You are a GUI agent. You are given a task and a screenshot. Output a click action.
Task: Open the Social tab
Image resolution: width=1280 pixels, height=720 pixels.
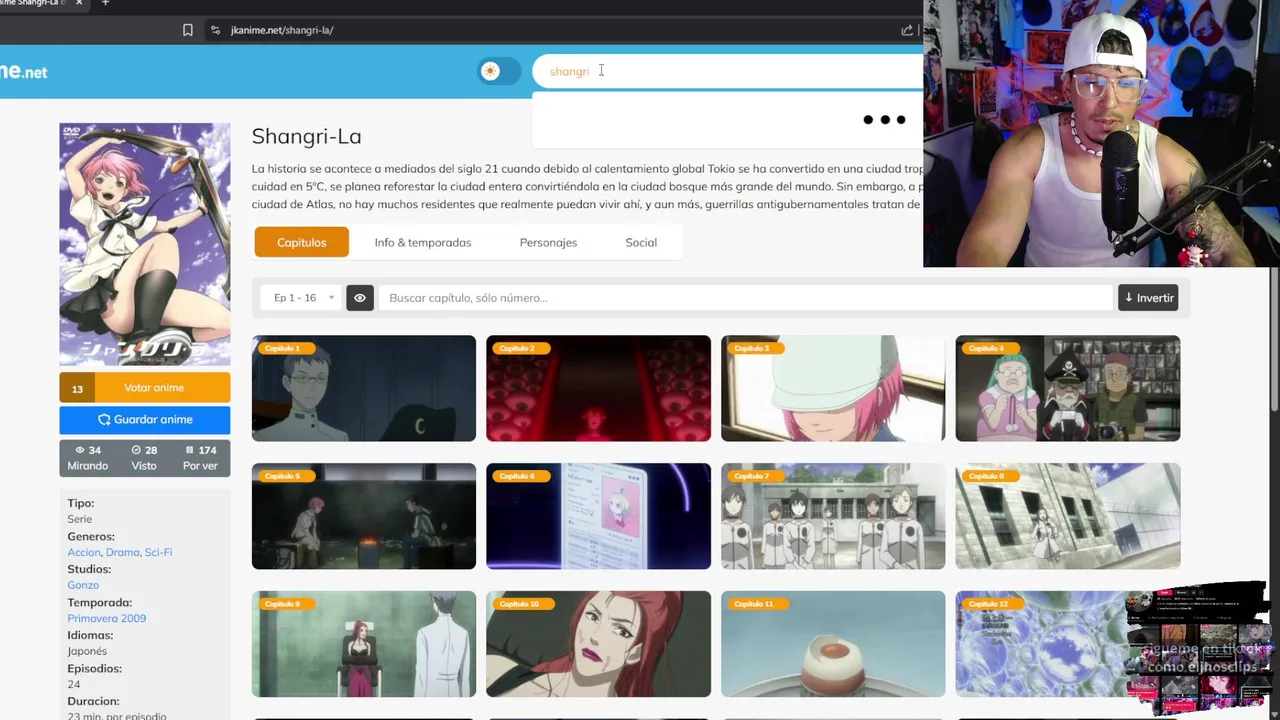coord(641,242)
